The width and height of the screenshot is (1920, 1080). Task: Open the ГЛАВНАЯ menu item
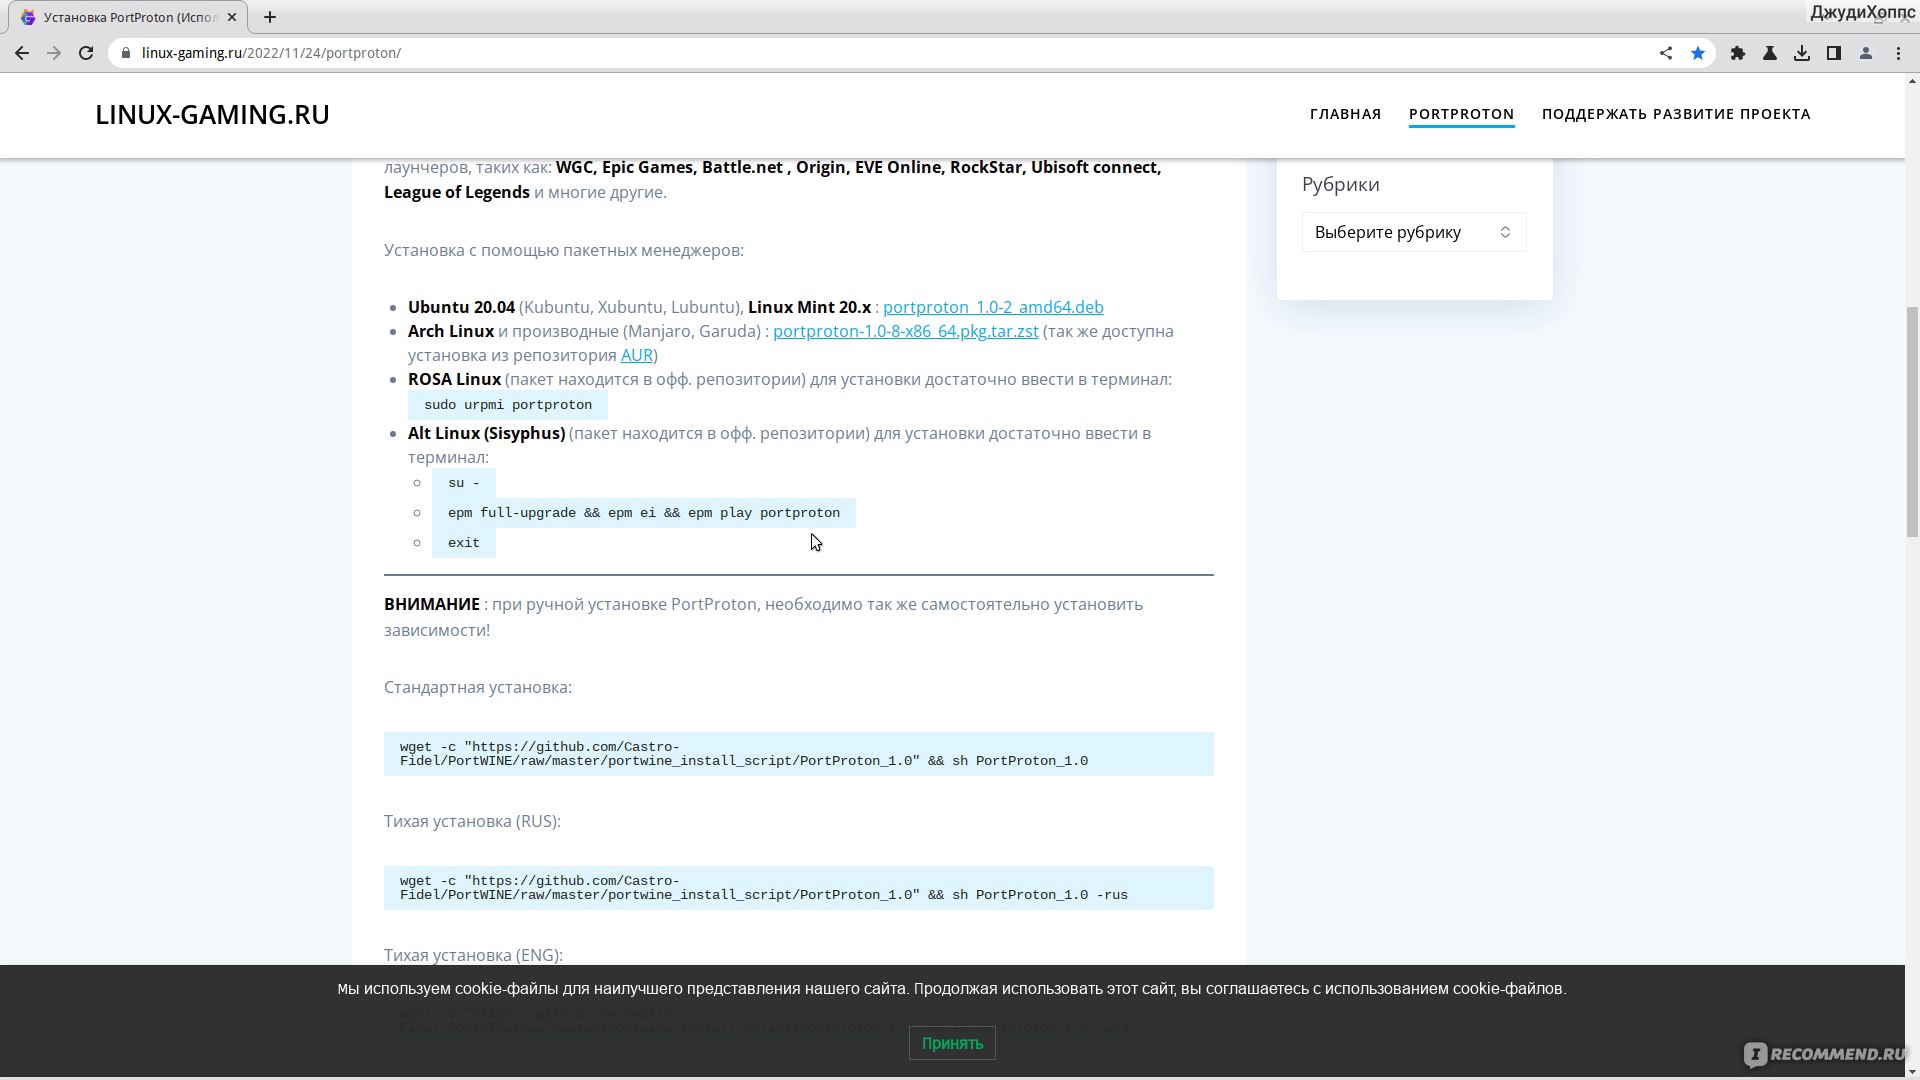[1345, 114]
